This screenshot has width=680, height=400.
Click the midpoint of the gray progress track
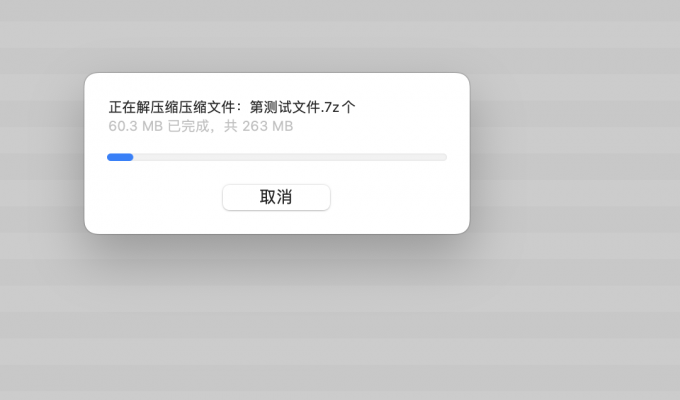pos(277,157)
